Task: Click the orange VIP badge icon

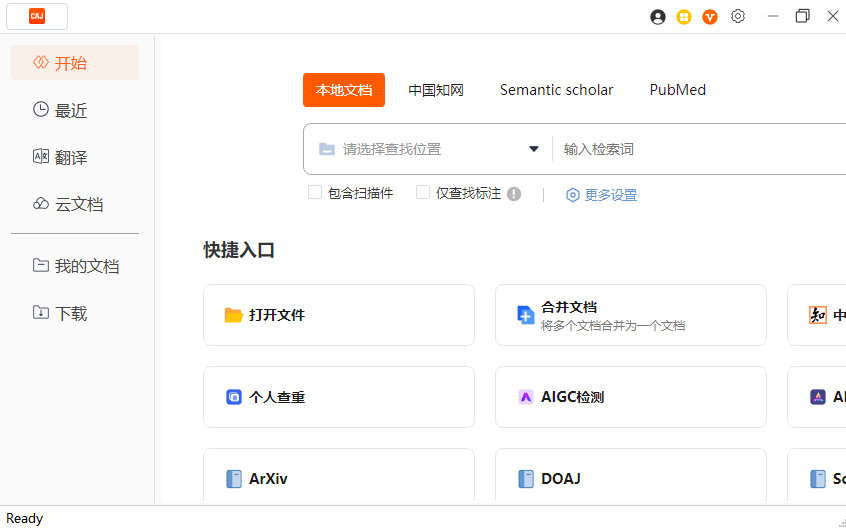Action: 710,17
